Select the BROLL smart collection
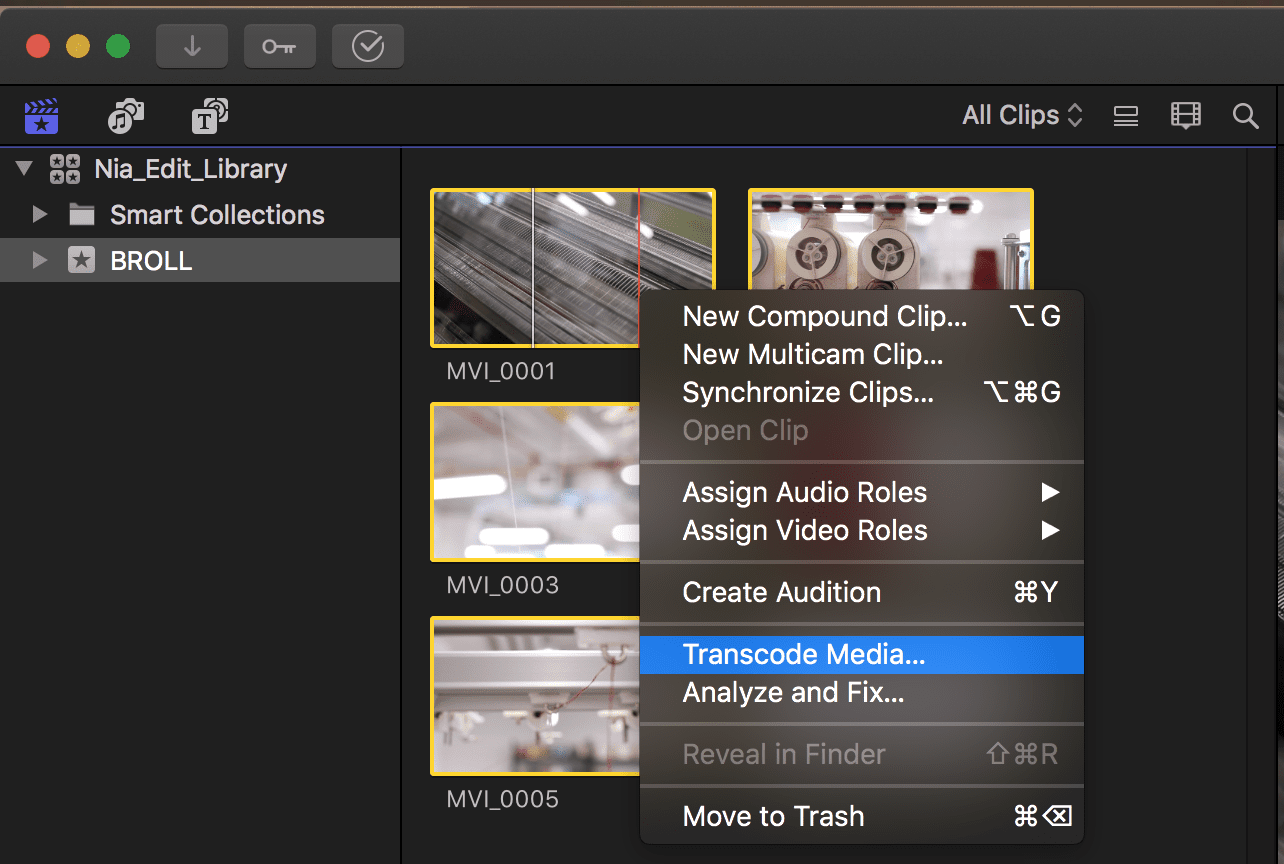This screenshot has width=1284, height=864. (x=150, y=260)
